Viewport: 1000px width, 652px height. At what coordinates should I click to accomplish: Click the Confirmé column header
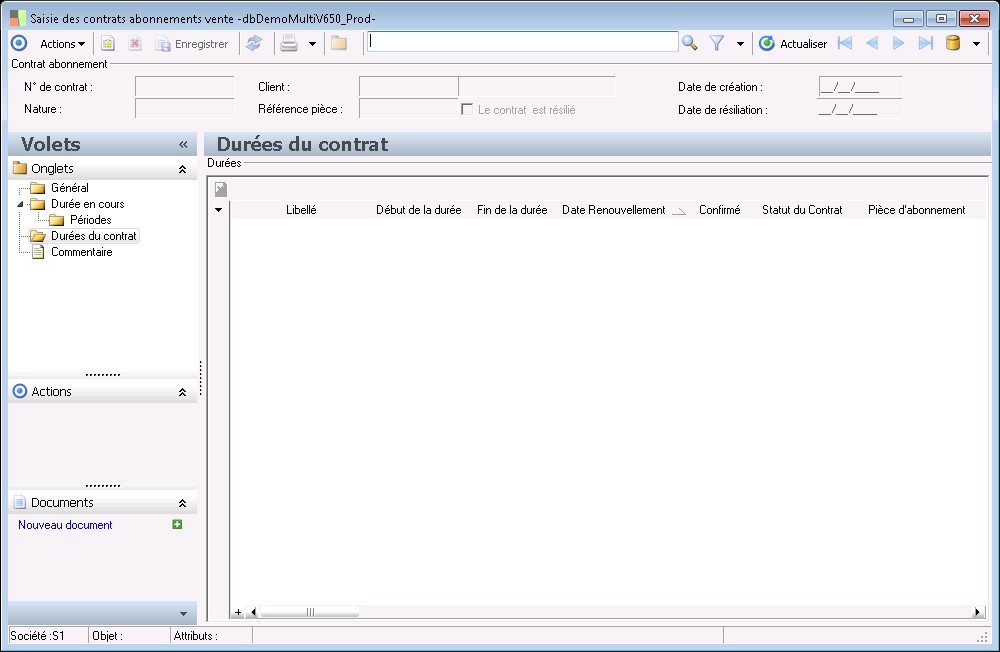[x=719, y=210]
